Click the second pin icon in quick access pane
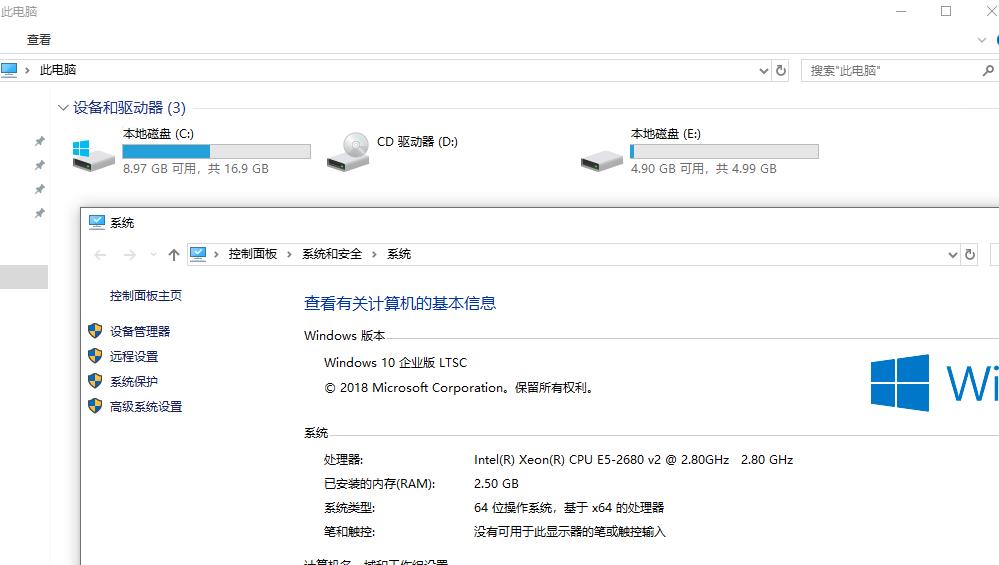999x565 pixels. tap(40, 165)
